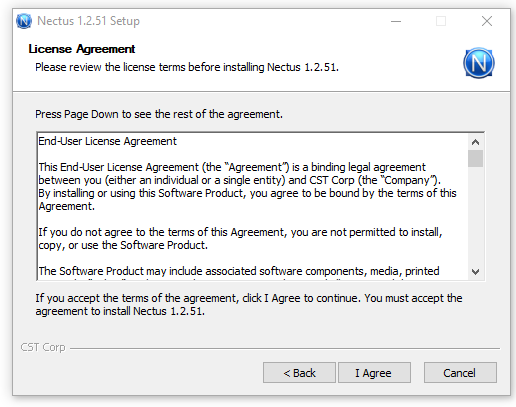Image resolution: width=516 pixels, height=407 pixels.
Task: Click the license text scroll down arrow
Action: coord(475,272)
